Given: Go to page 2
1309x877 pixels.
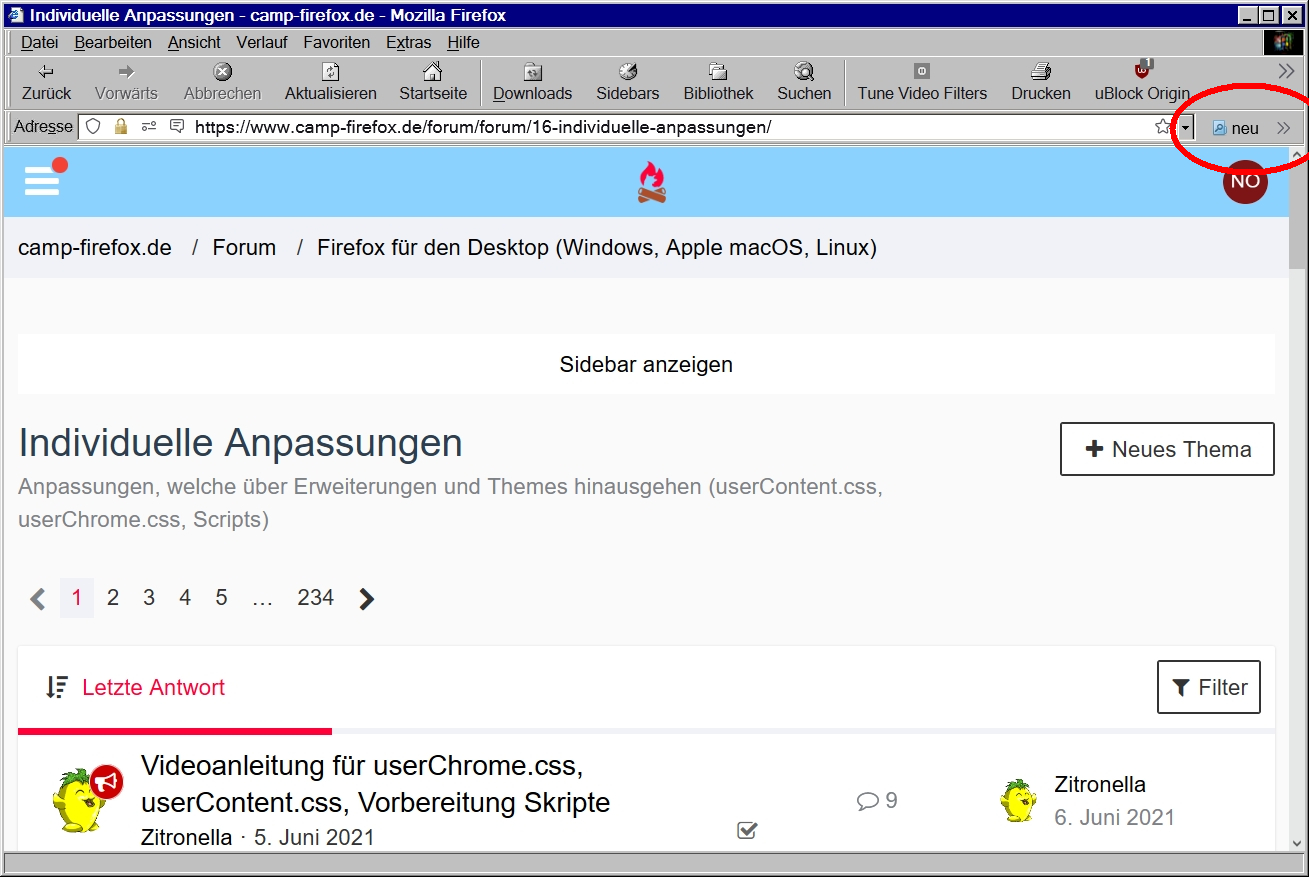Looking at the screenshot, I should tap(113, 598).
